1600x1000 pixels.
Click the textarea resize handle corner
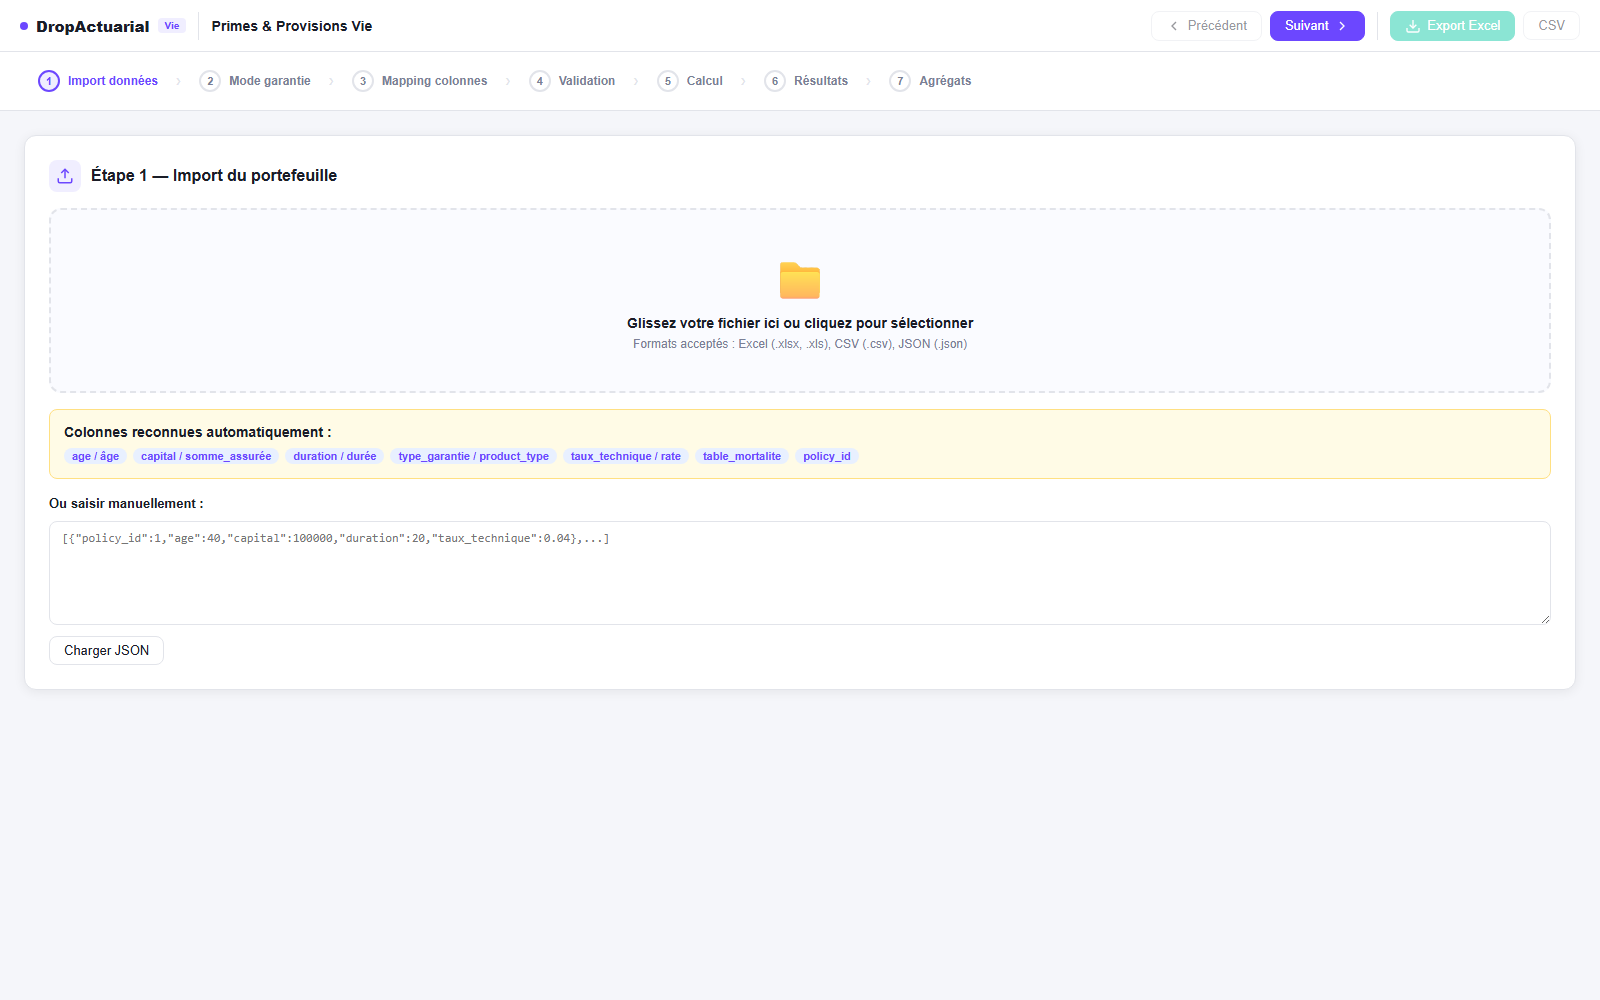click(x=1545, y=619)
